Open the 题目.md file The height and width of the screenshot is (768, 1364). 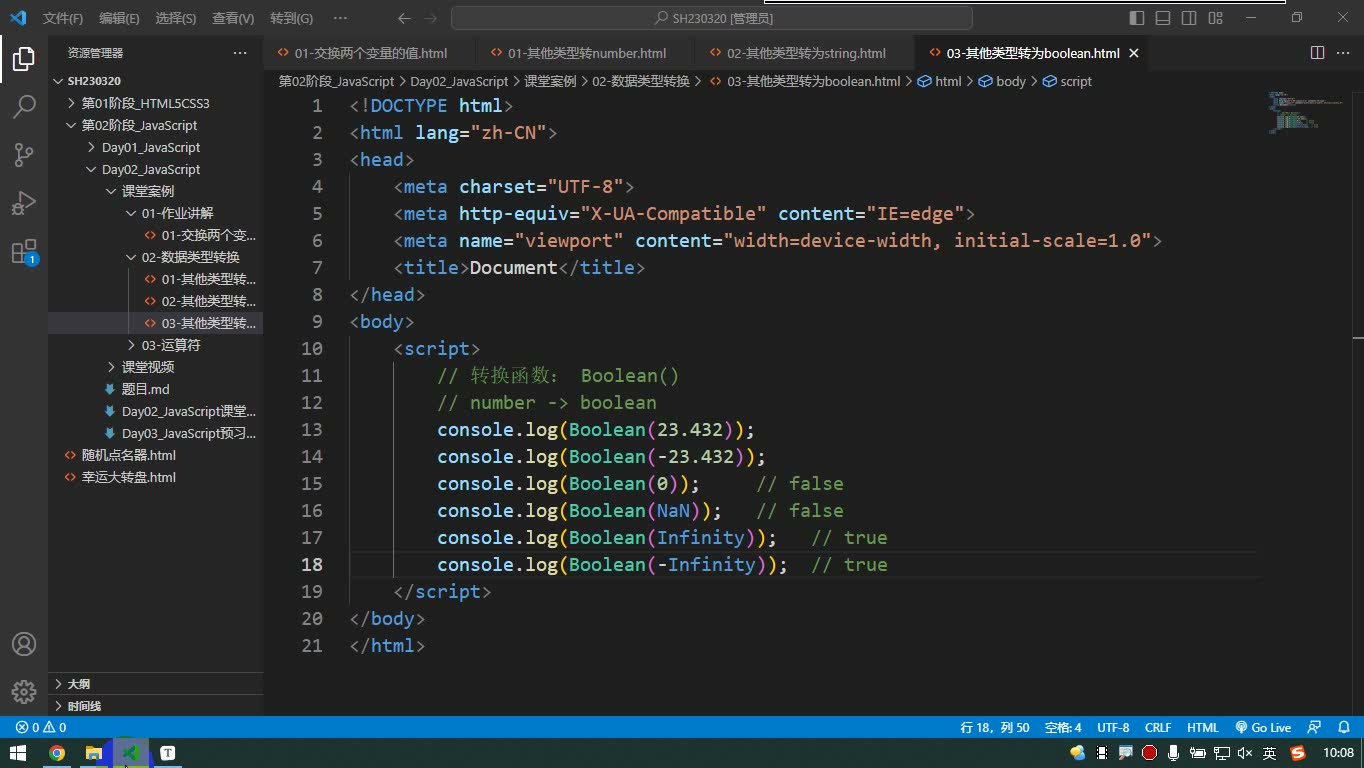coord(146,389)
